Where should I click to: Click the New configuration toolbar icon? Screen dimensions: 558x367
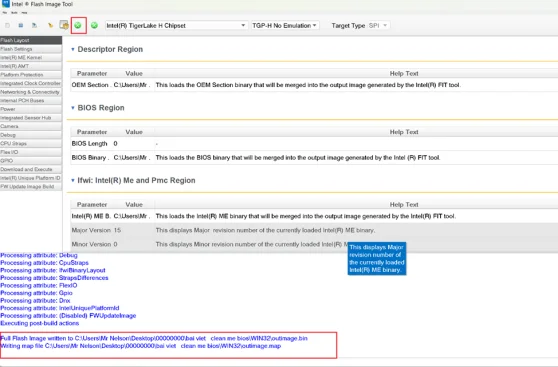[7, 25]
